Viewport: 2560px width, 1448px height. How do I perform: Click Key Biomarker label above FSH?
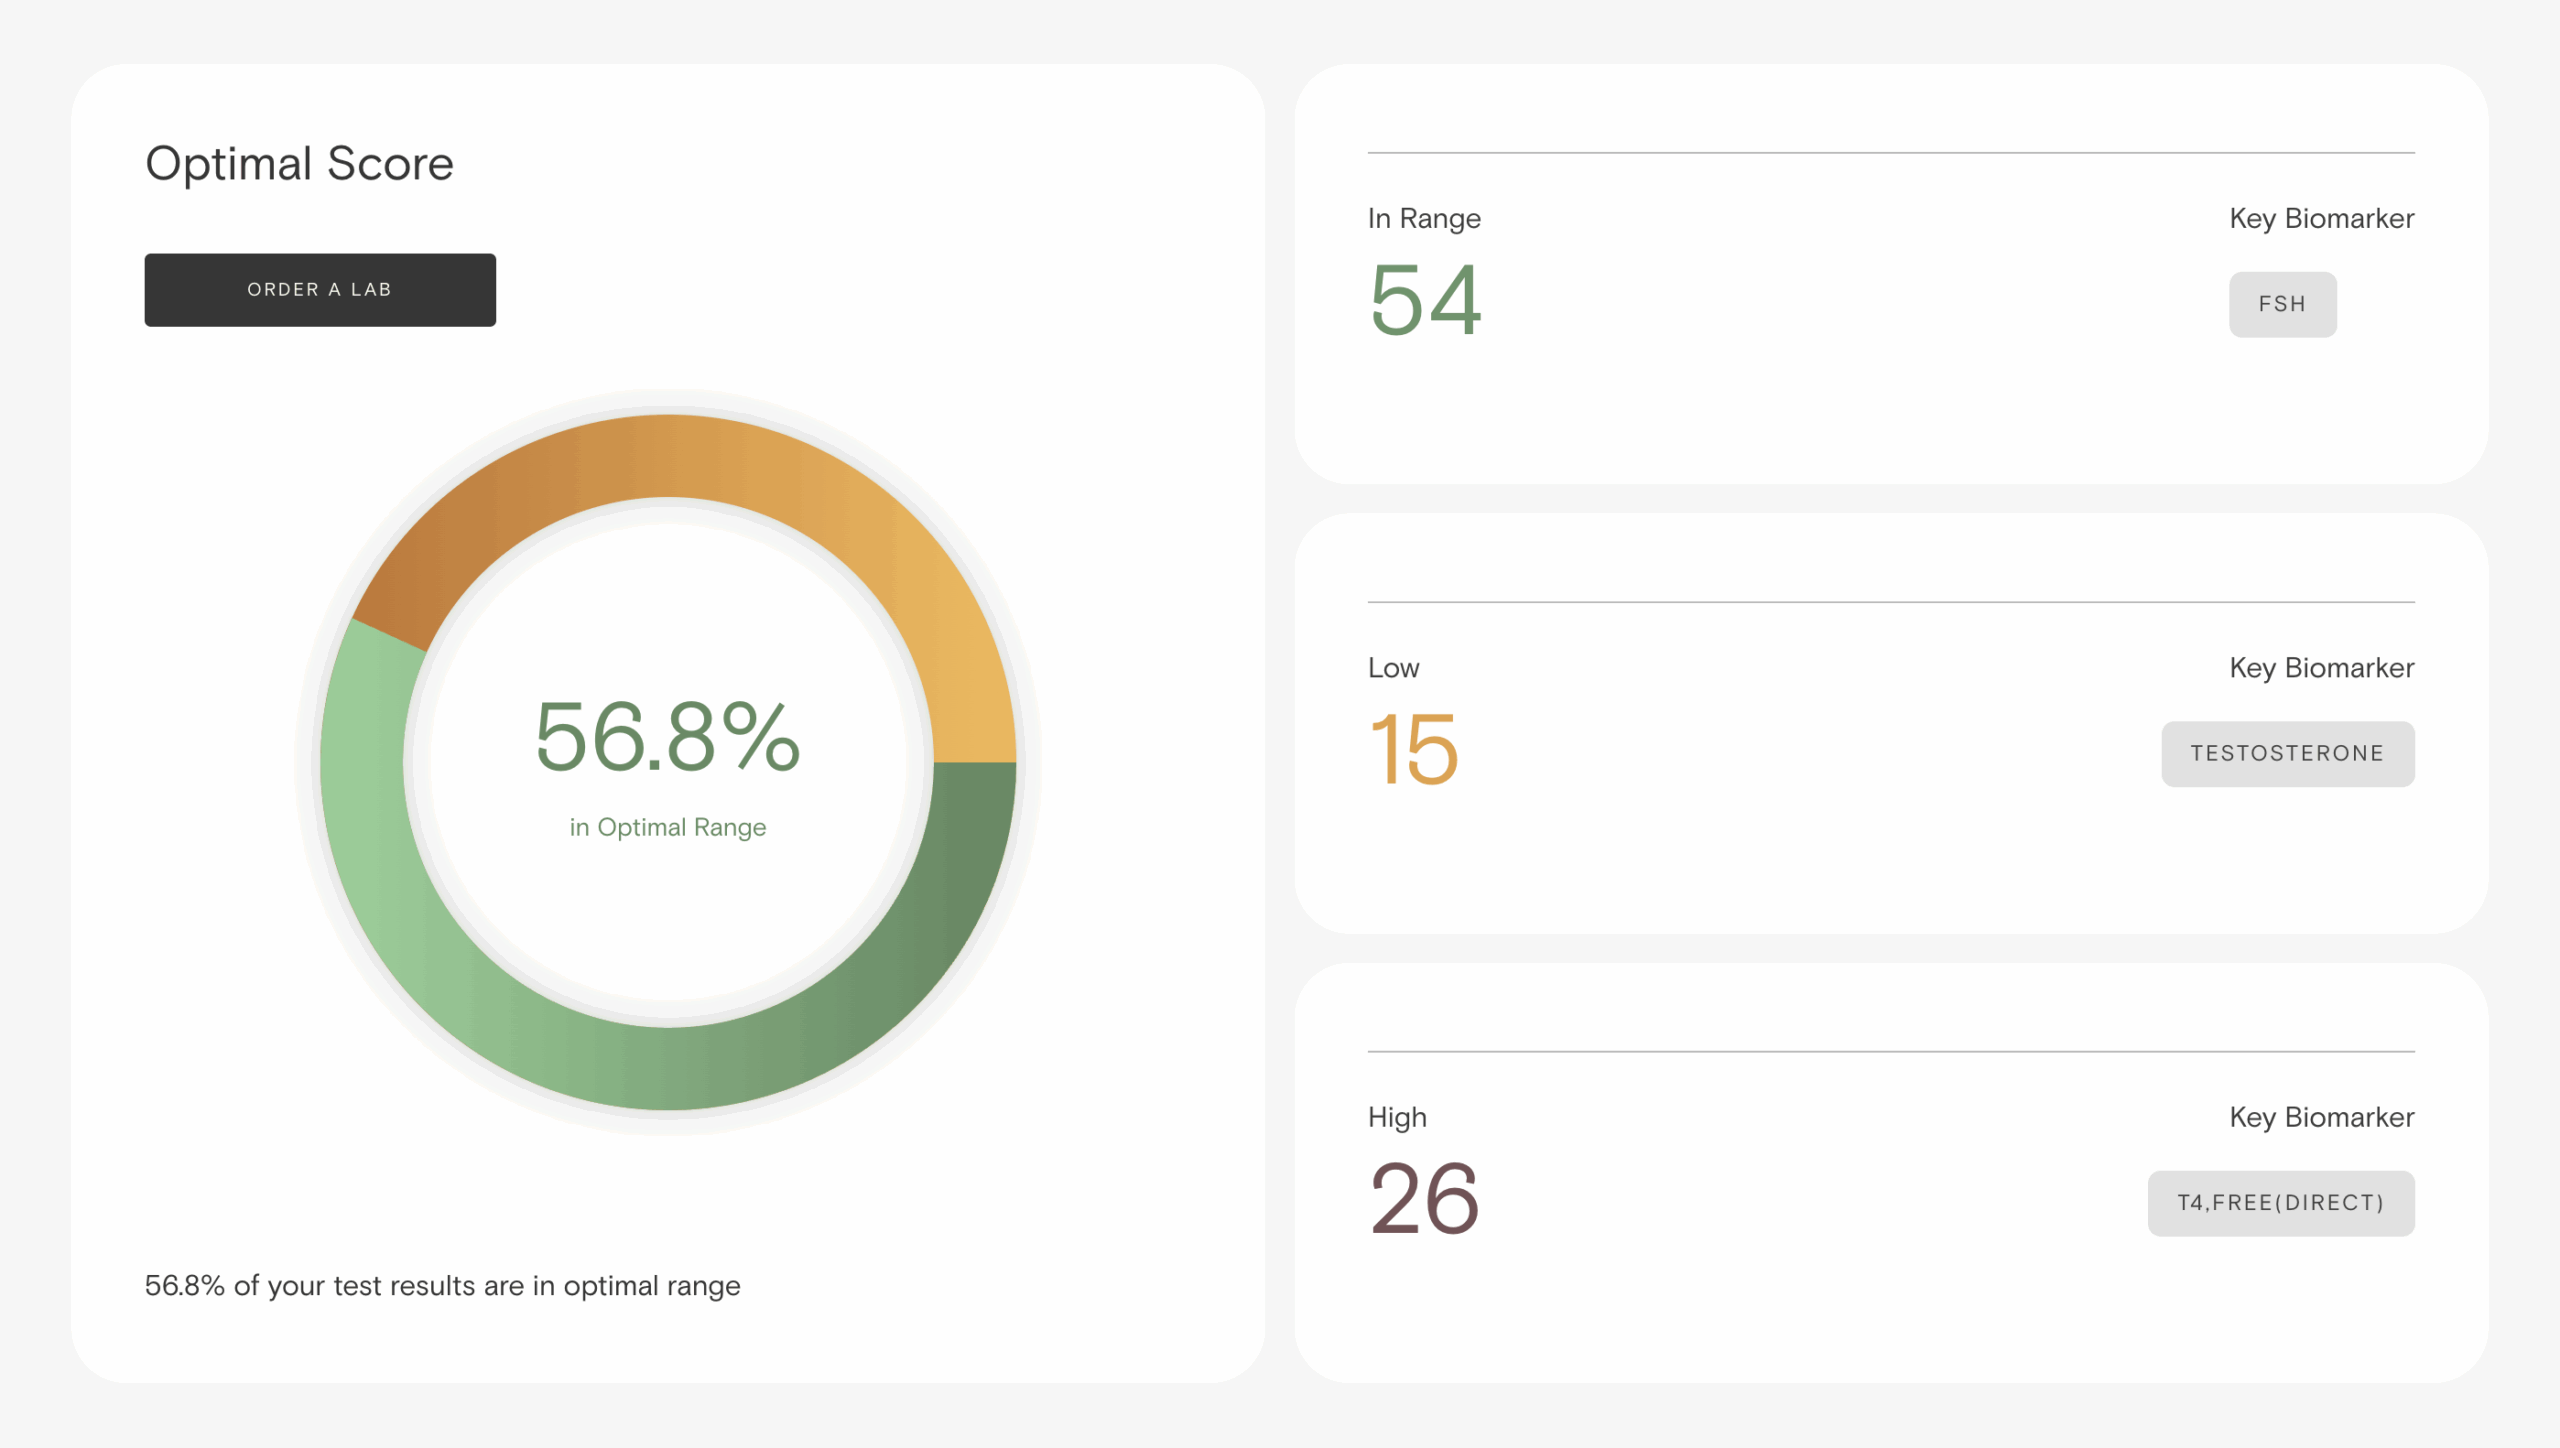click(2321, 218)
